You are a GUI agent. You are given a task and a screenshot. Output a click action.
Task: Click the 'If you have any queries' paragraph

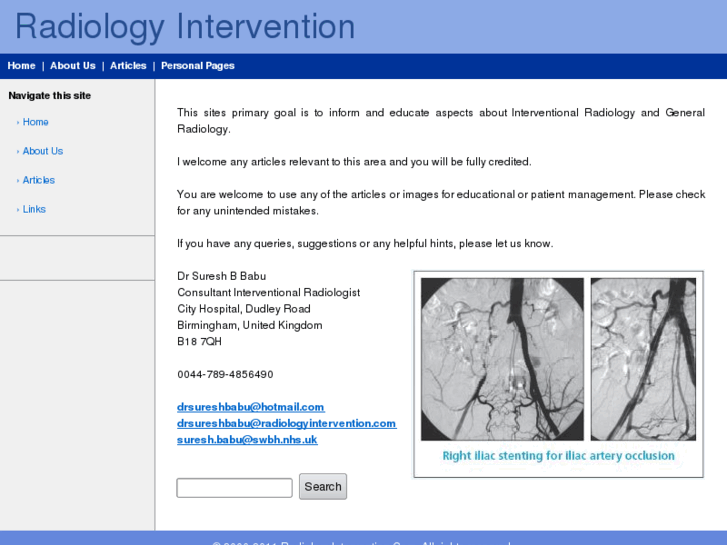[x=365, y=244]
